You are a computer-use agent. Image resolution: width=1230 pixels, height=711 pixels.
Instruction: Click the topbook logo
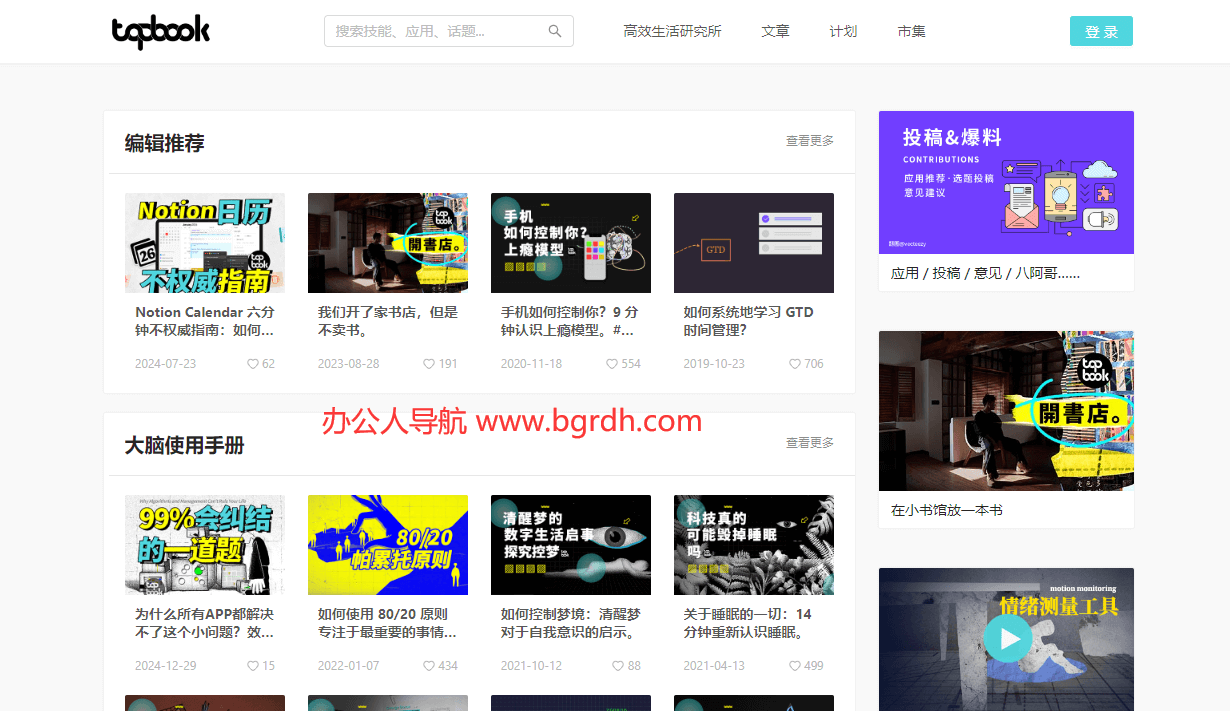(161, 31)
